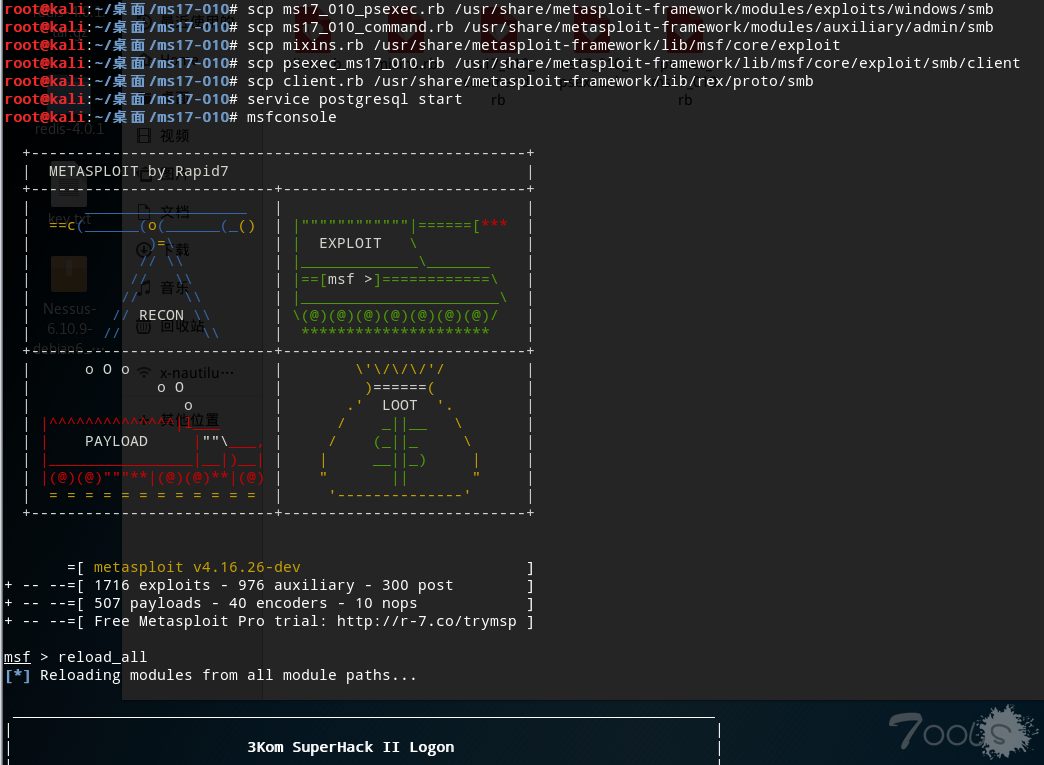Click the scp client.rb command text
Viewport: 1044px width, 765px height.
(306, 81)
